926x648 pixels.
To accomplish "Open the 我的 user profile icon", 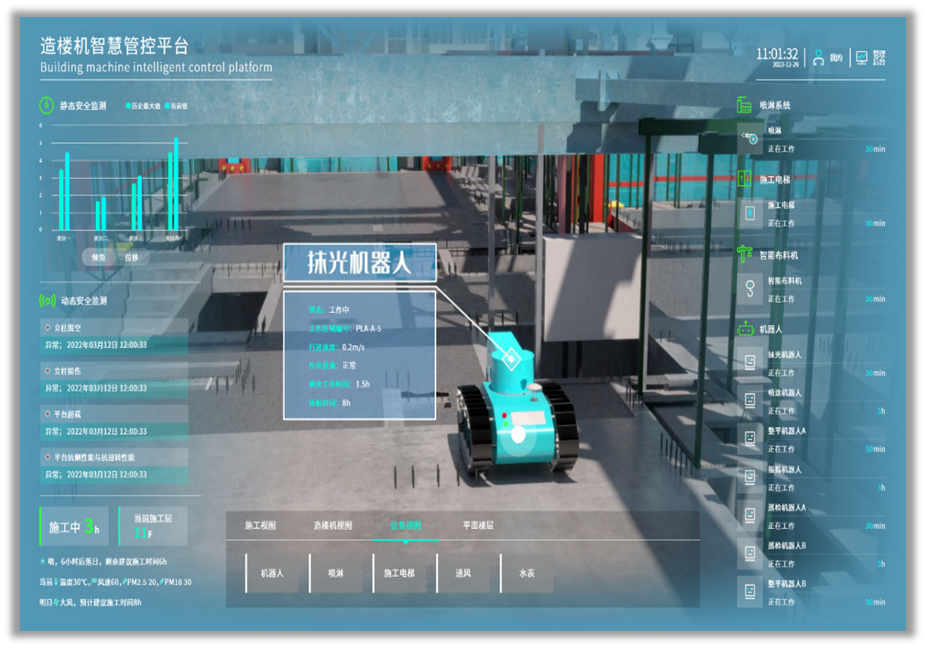I will pyautogui.click(x=818, y=57).
